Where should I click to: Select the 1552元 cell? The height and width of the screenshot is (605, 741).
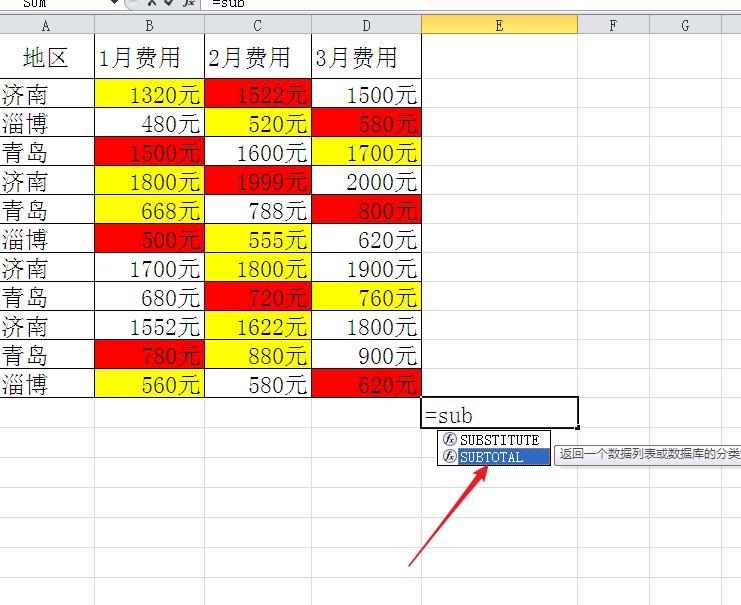coord(149,325)
